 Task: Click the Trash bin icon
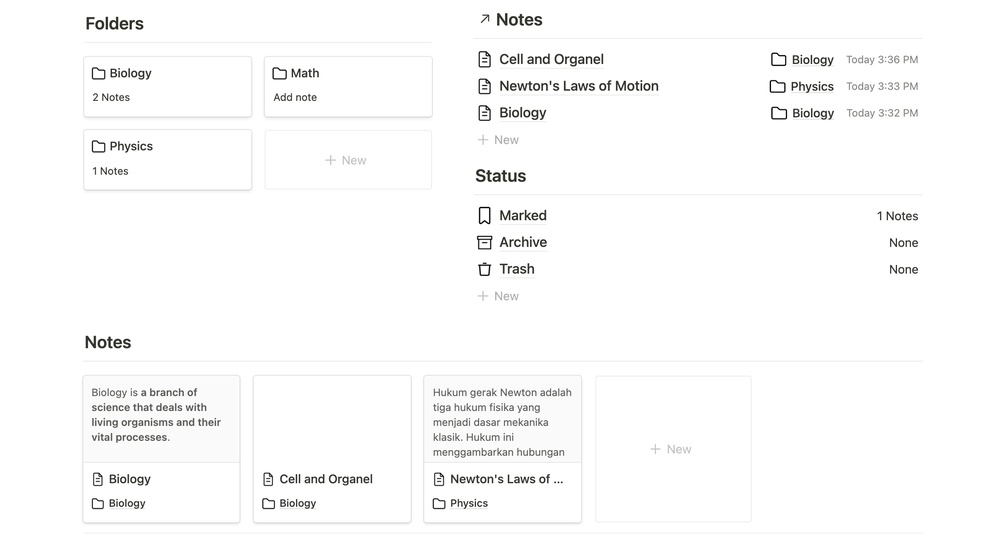pos(485,270)
